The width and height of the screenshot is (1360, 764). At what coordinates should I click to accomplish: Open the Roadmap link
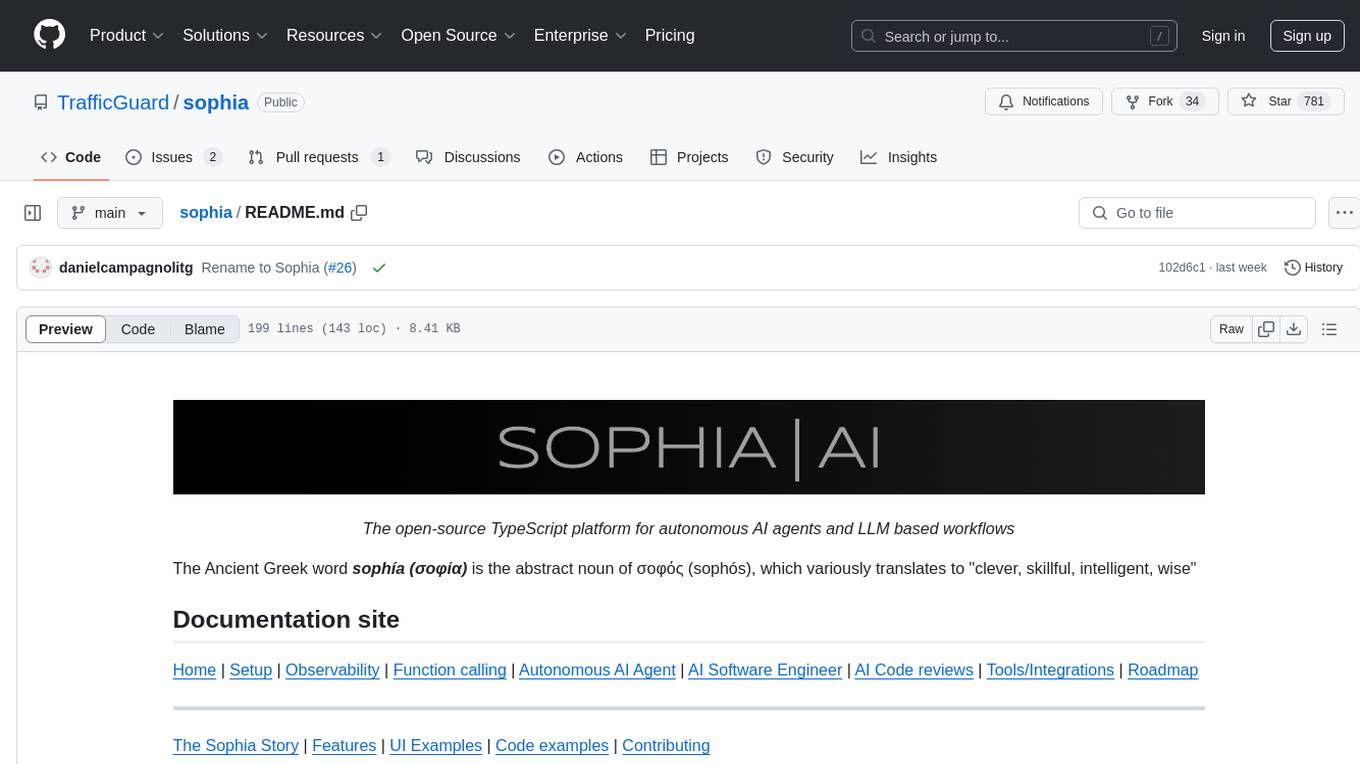click(1163, 670)
